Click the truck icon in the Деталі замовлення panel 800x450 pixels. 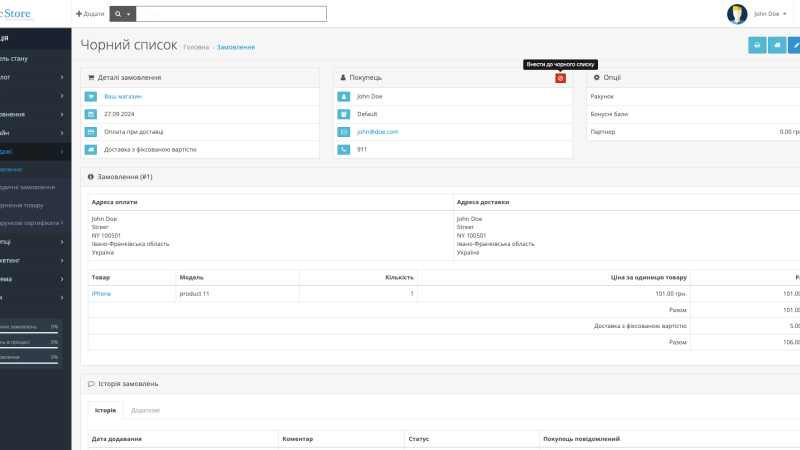pyautogui.click(x=91, y=149)
